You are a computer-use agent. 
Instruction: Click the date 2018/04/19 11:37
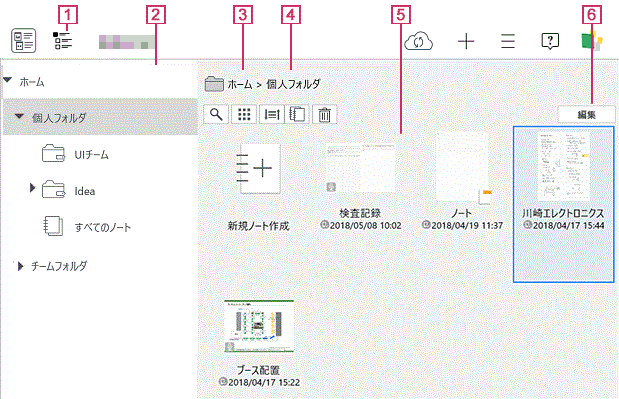coord(467,226)
